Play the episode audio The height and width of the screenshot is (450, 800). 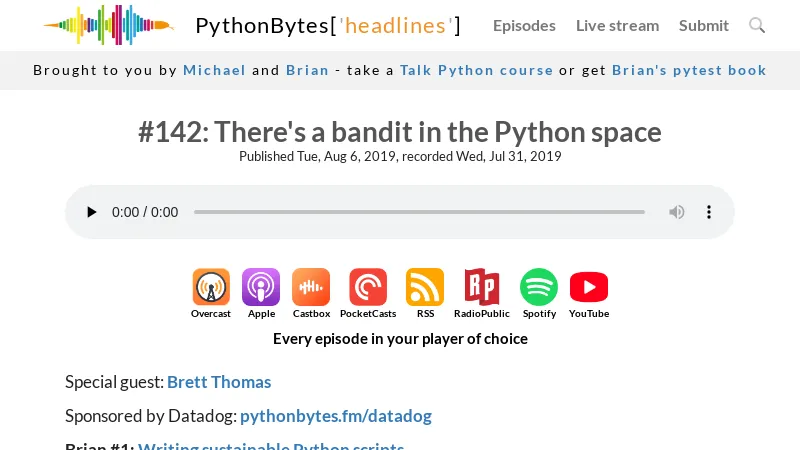click(92, 212)
